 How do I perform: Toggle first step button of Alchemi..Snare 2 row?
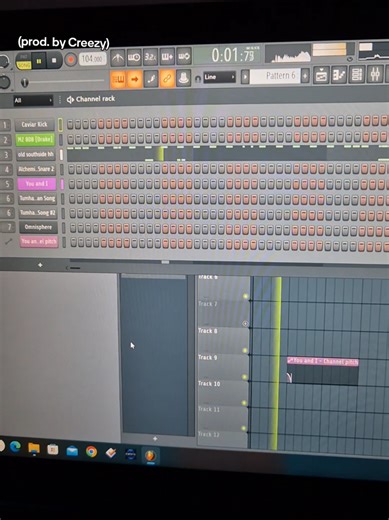pyautogui.click(x=71, y=169)
